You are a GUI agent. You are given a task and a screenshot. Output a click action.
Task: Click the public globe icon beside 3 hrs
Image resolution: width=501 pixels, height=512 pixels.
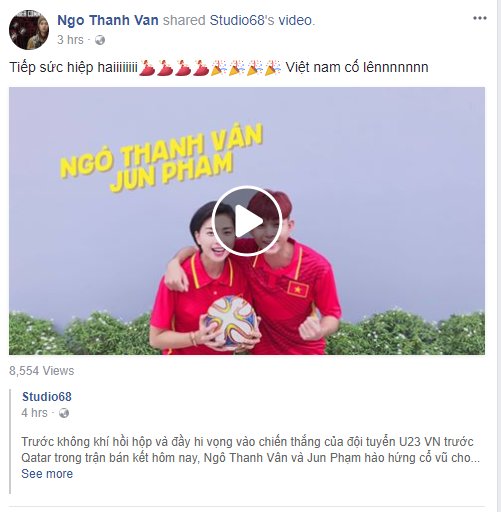tap(100, 40)
